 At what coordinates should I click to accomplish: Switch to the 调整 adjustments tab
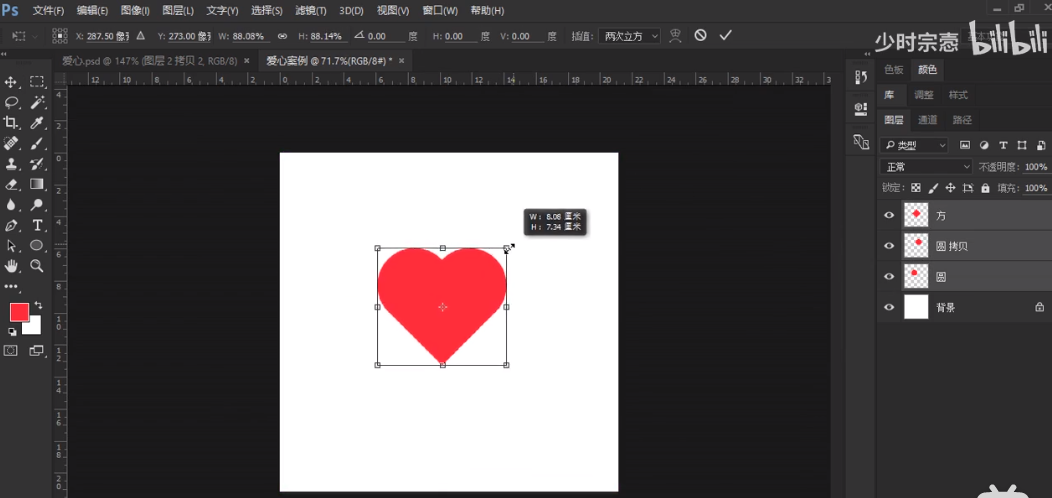point(924,95)
